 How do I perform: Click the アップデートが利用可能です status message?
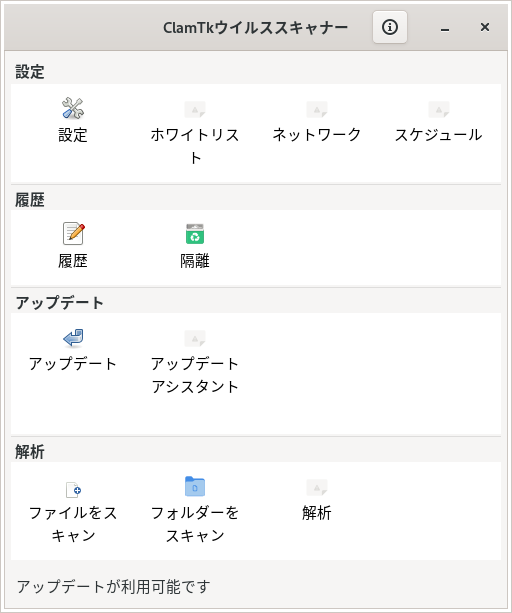pos(113,586)
